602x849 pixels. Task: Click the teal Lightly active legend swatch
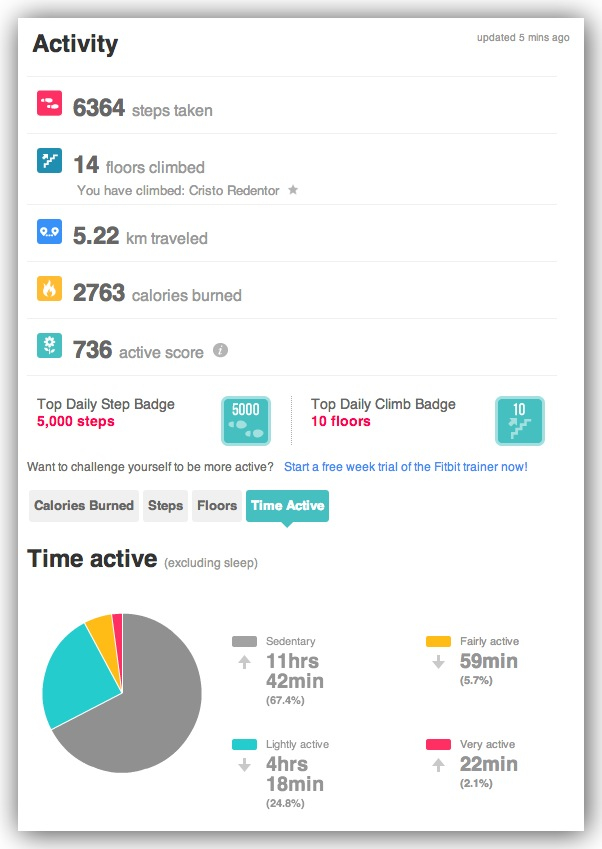(244, 745)
